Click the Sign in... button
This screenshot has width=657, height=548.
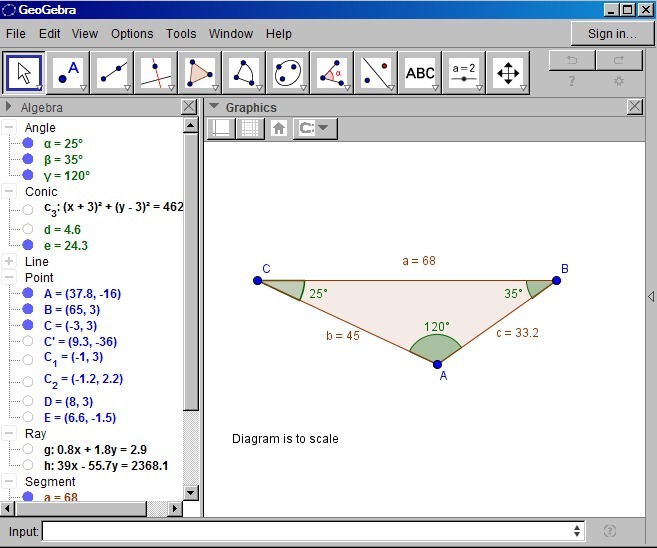(612, 34)
